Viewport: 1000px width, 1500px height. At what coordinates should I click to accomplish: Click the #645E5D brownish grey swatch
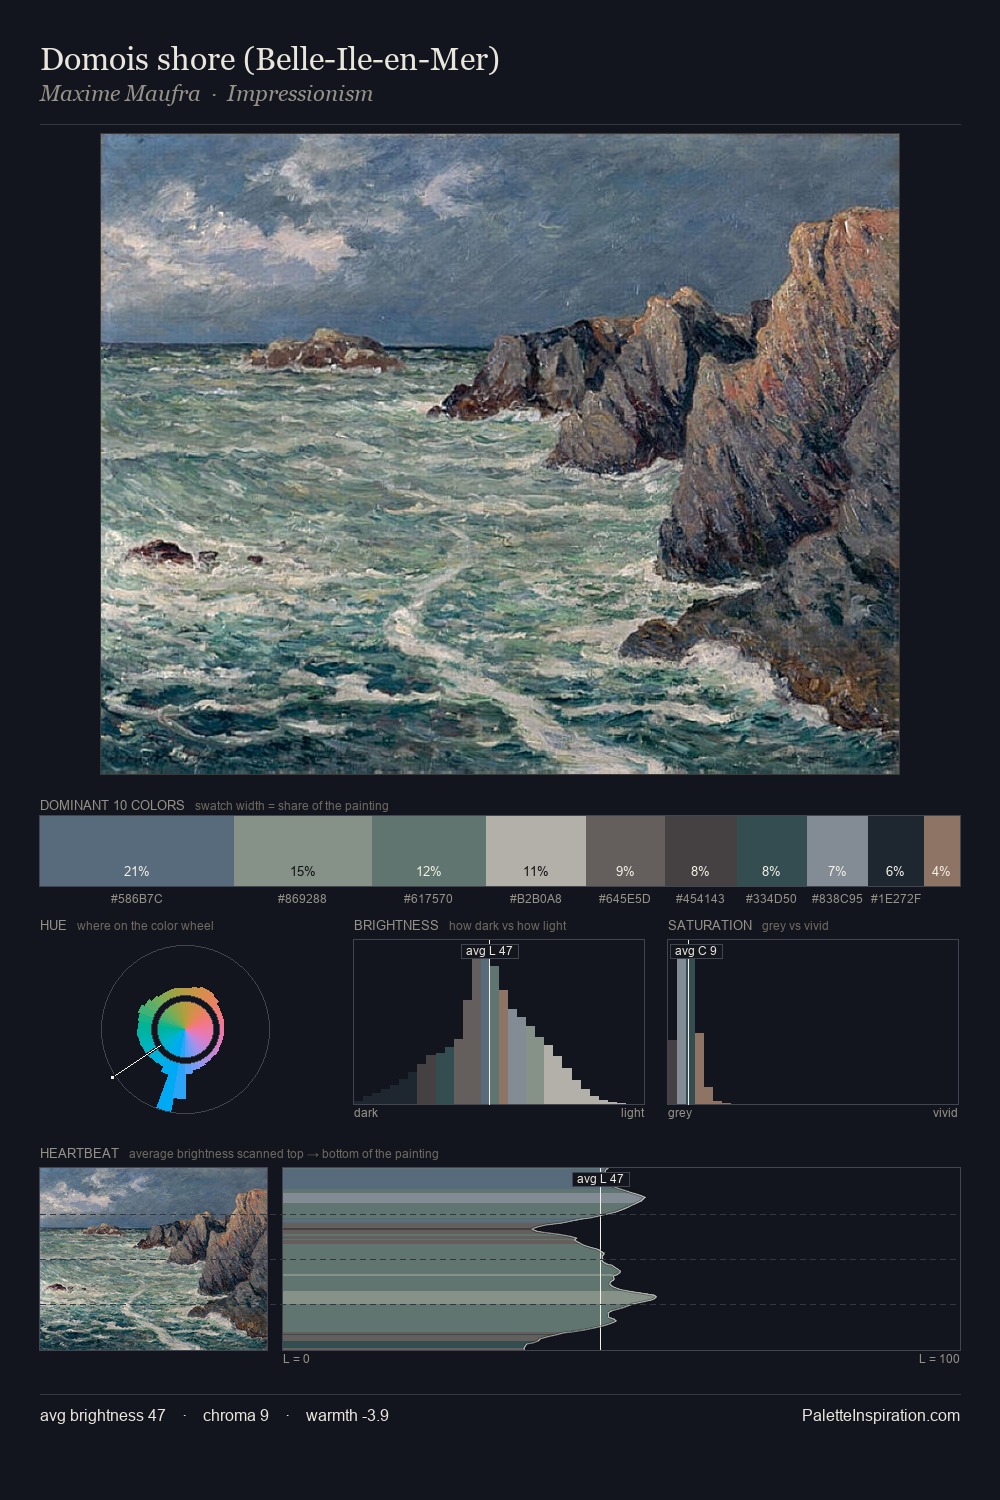pos(625,851)
